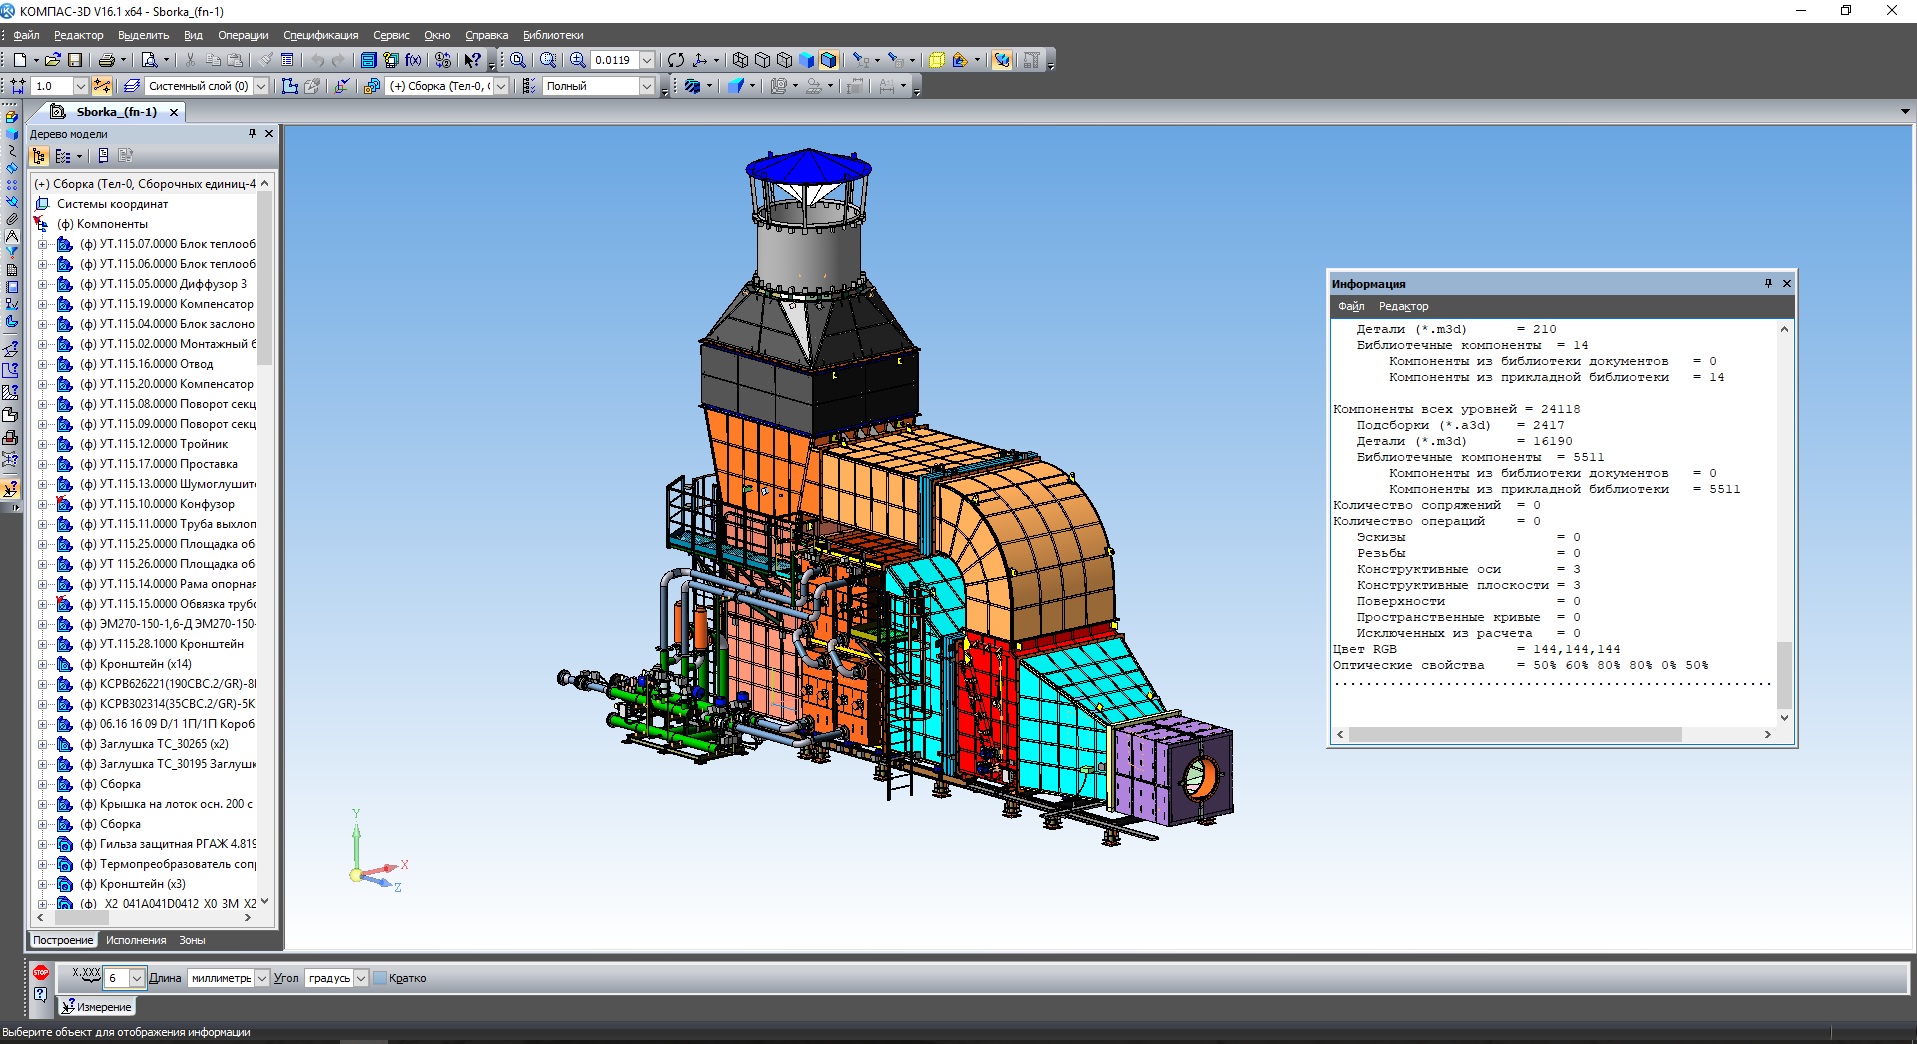Click the Open file folder icon
Image resolution: width=1917 pixels, height=1044 pixels.
click(x=52, y=60)
